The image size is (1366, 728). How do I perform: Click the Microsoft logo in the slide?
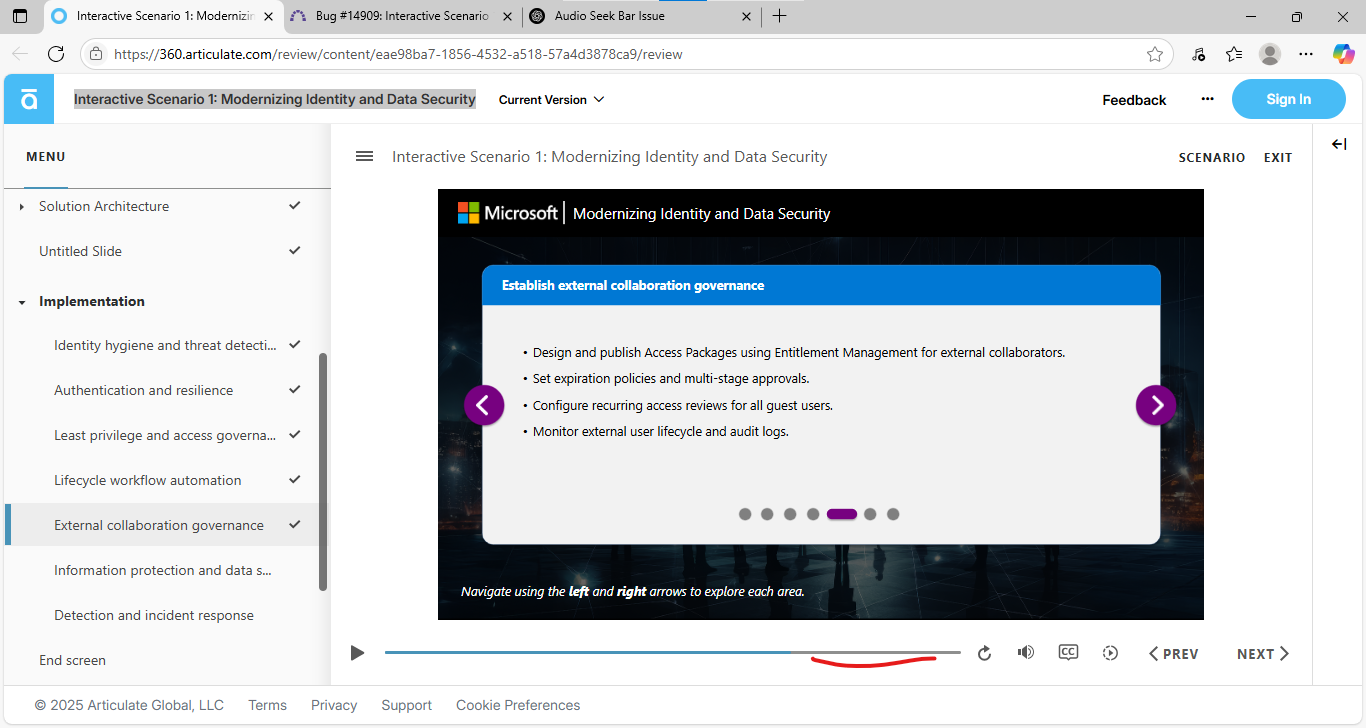(508, 213)
